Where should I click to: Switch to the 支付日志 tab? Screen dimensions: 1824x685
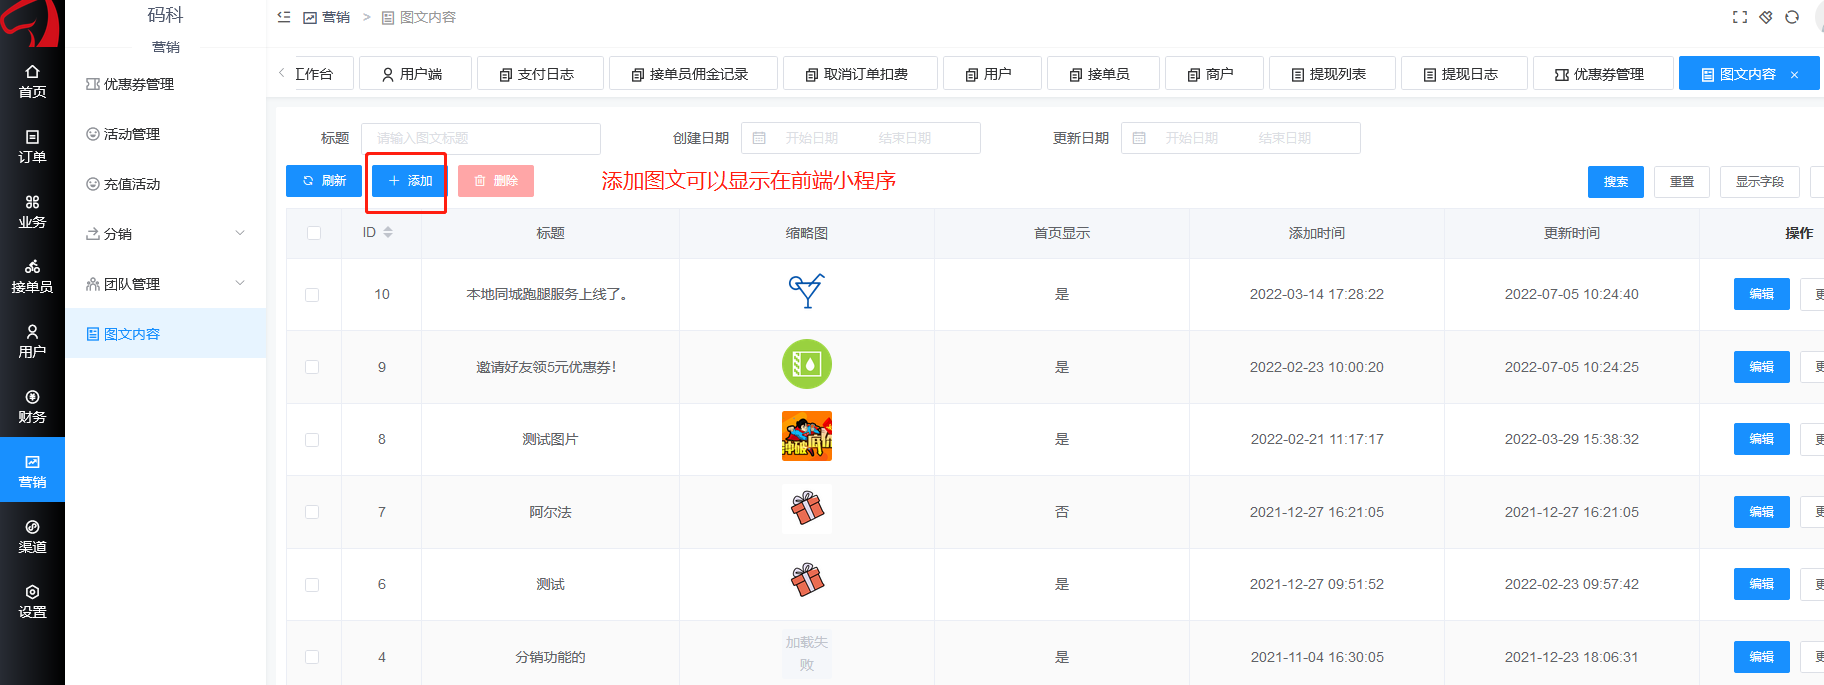(540, 74)
